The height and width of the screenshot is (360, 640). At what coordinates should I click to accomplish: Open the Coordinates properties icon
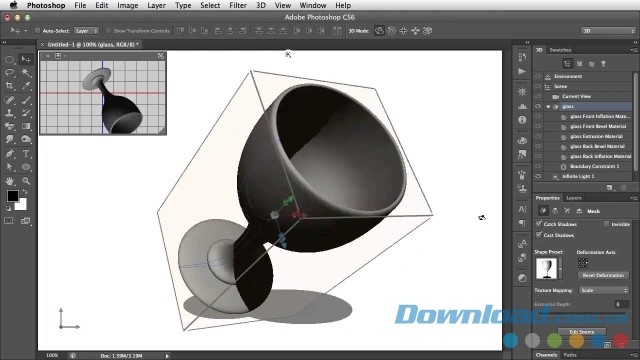pyautogui.click(x=579, y=211)
